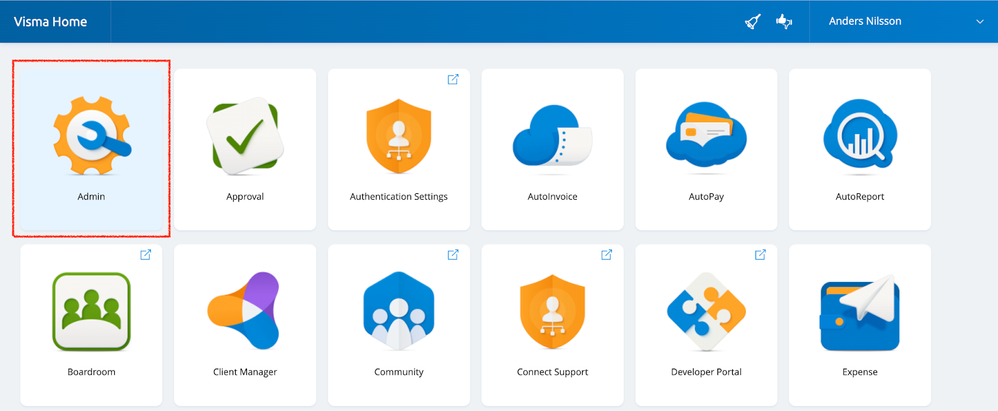998x411 pixels.
Task: Launch the AutoPay cloud card icon
Action: [x=706, y=134]
